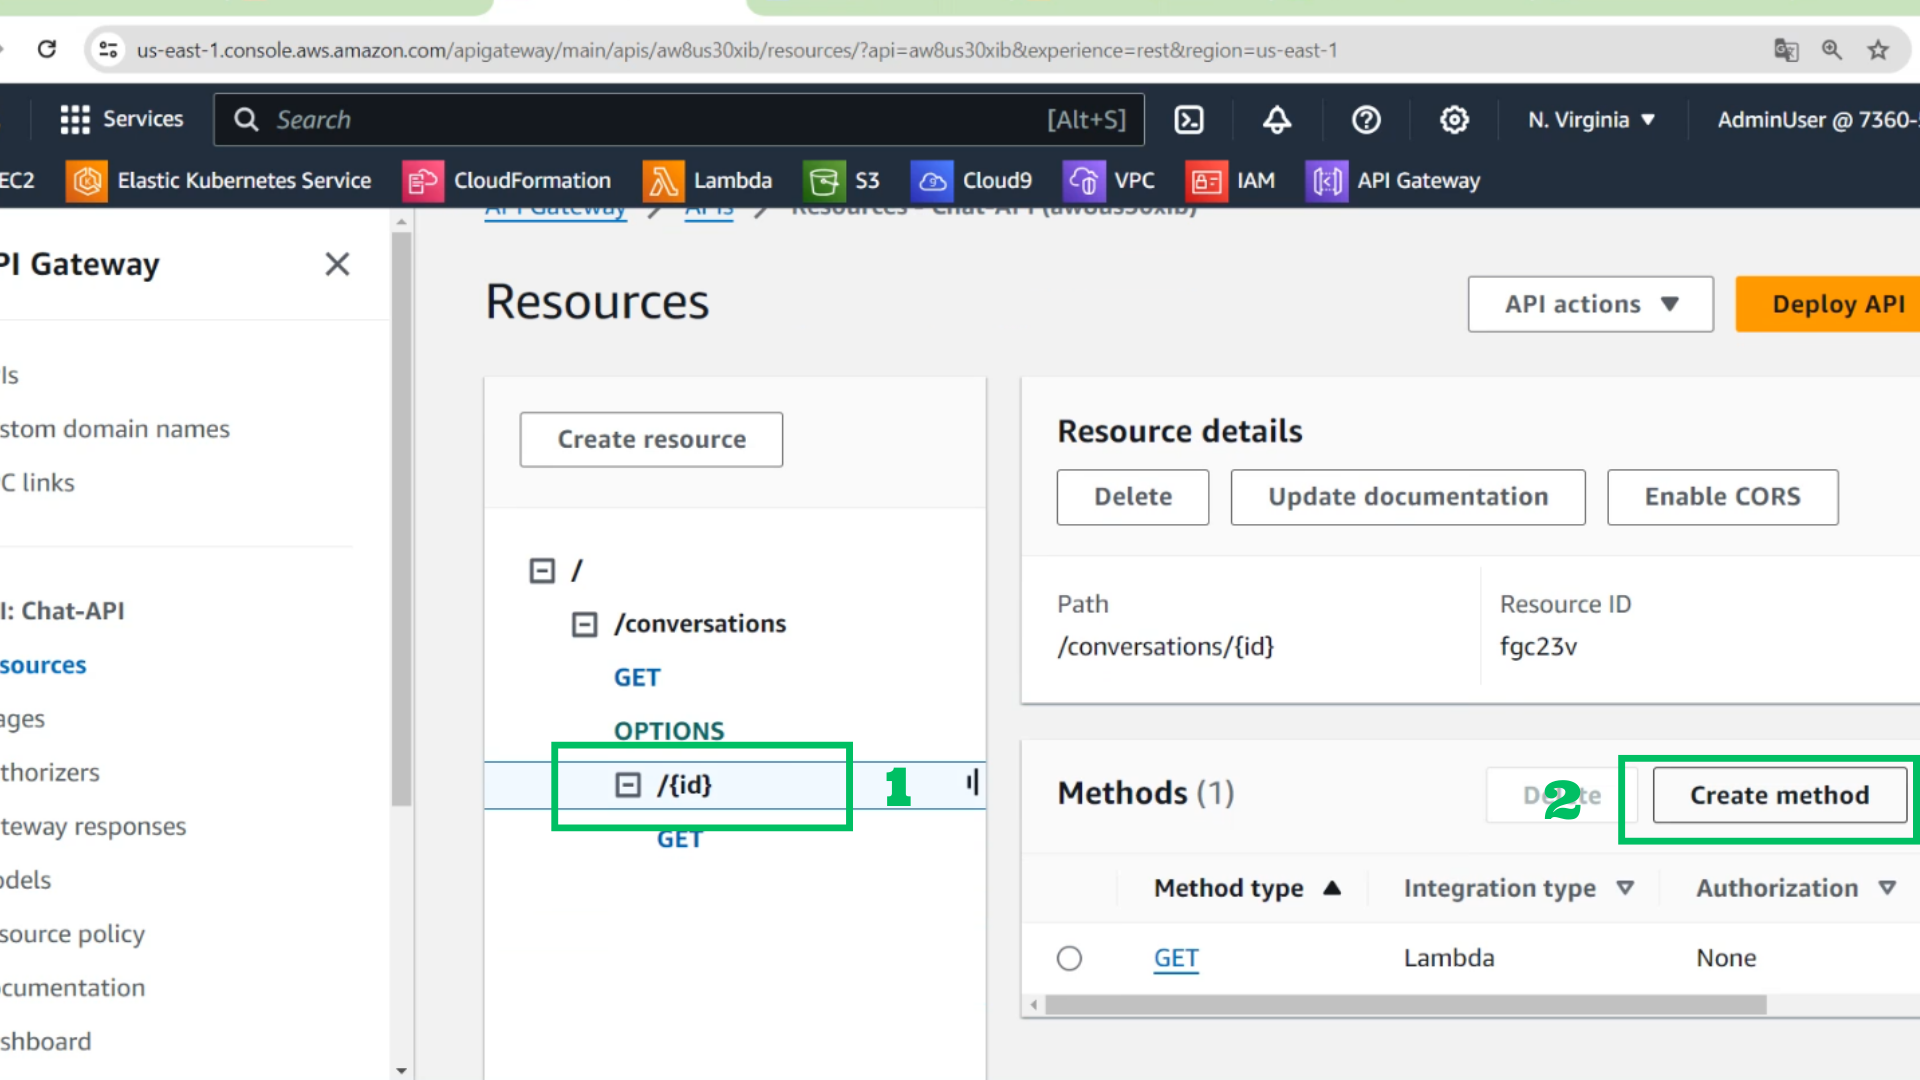Collapse the /{id} resource node
The width and height of the screenshot is (1920, 1080).
click(x=628, y=785)
